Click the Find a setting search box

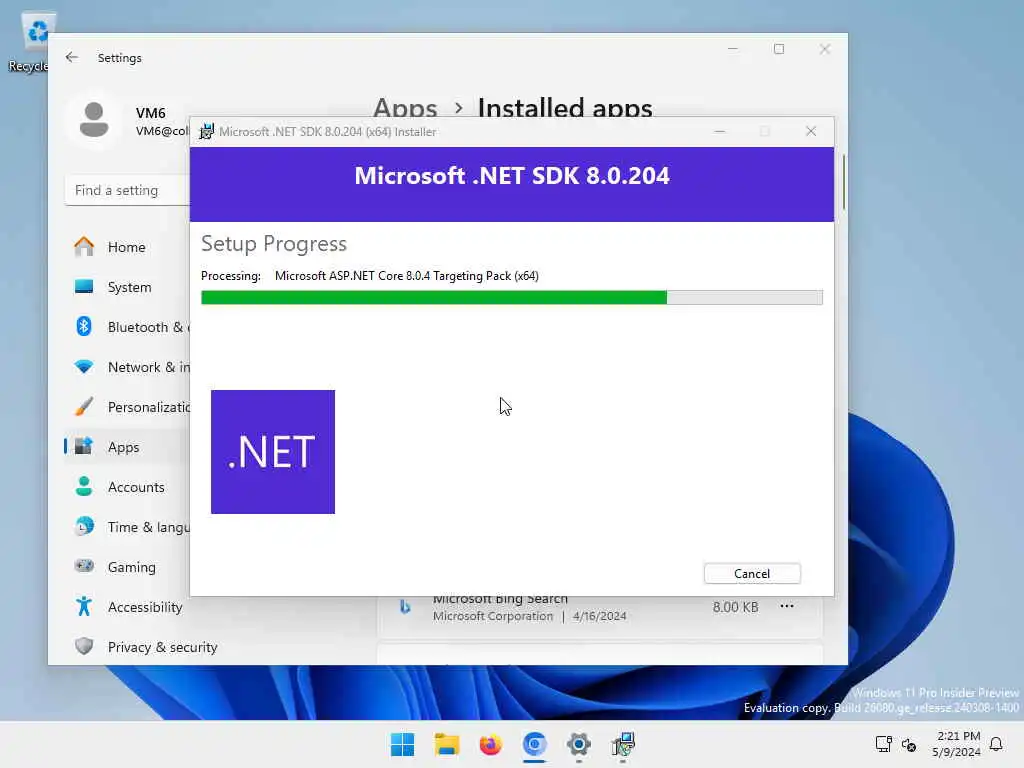click(127, 190)
